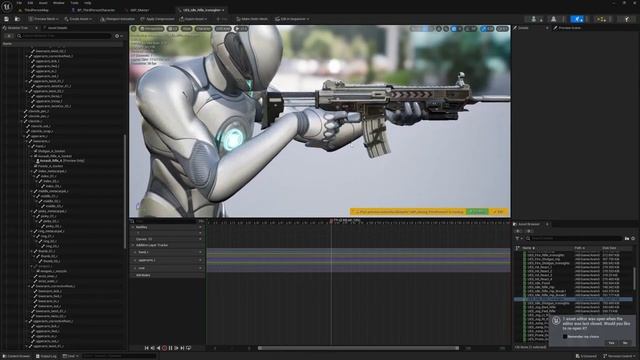Open the Lit view mode dropdown
The image size is (640, 360).
pyautogui.click(x=173, y=29)
